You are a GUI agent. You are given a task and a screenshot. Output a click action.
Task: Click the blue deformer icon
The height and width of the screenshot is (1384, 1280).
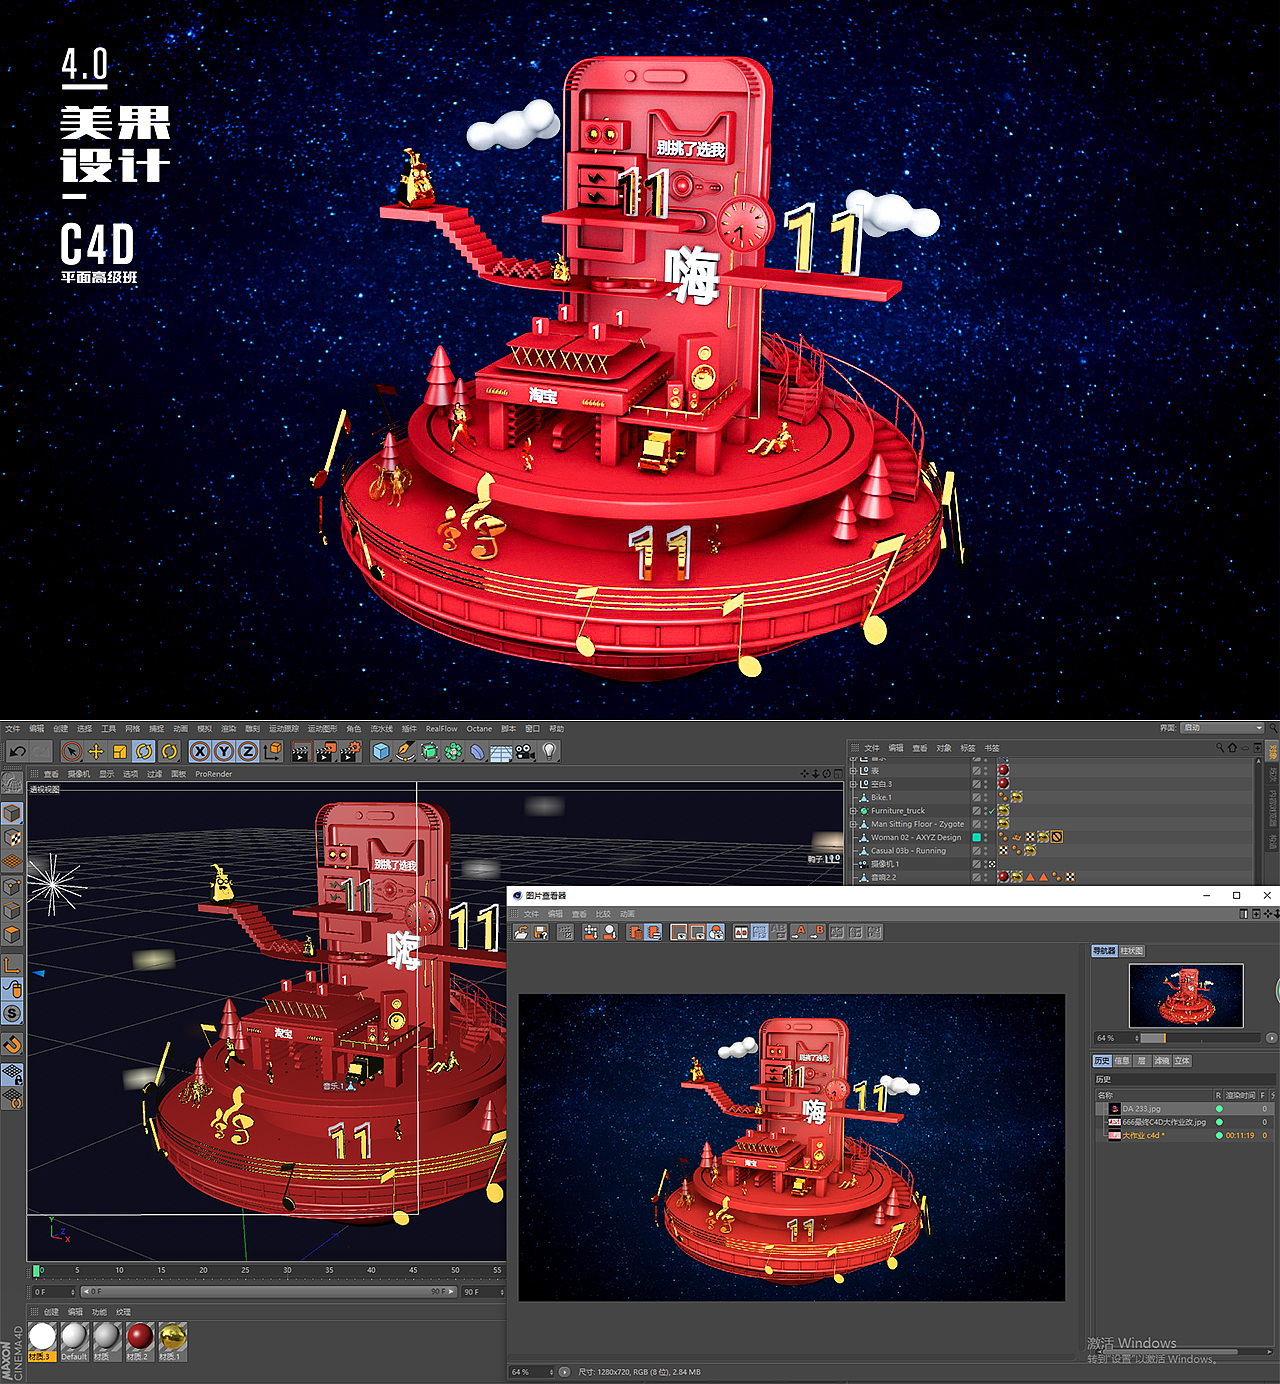(x=478, y=751)
